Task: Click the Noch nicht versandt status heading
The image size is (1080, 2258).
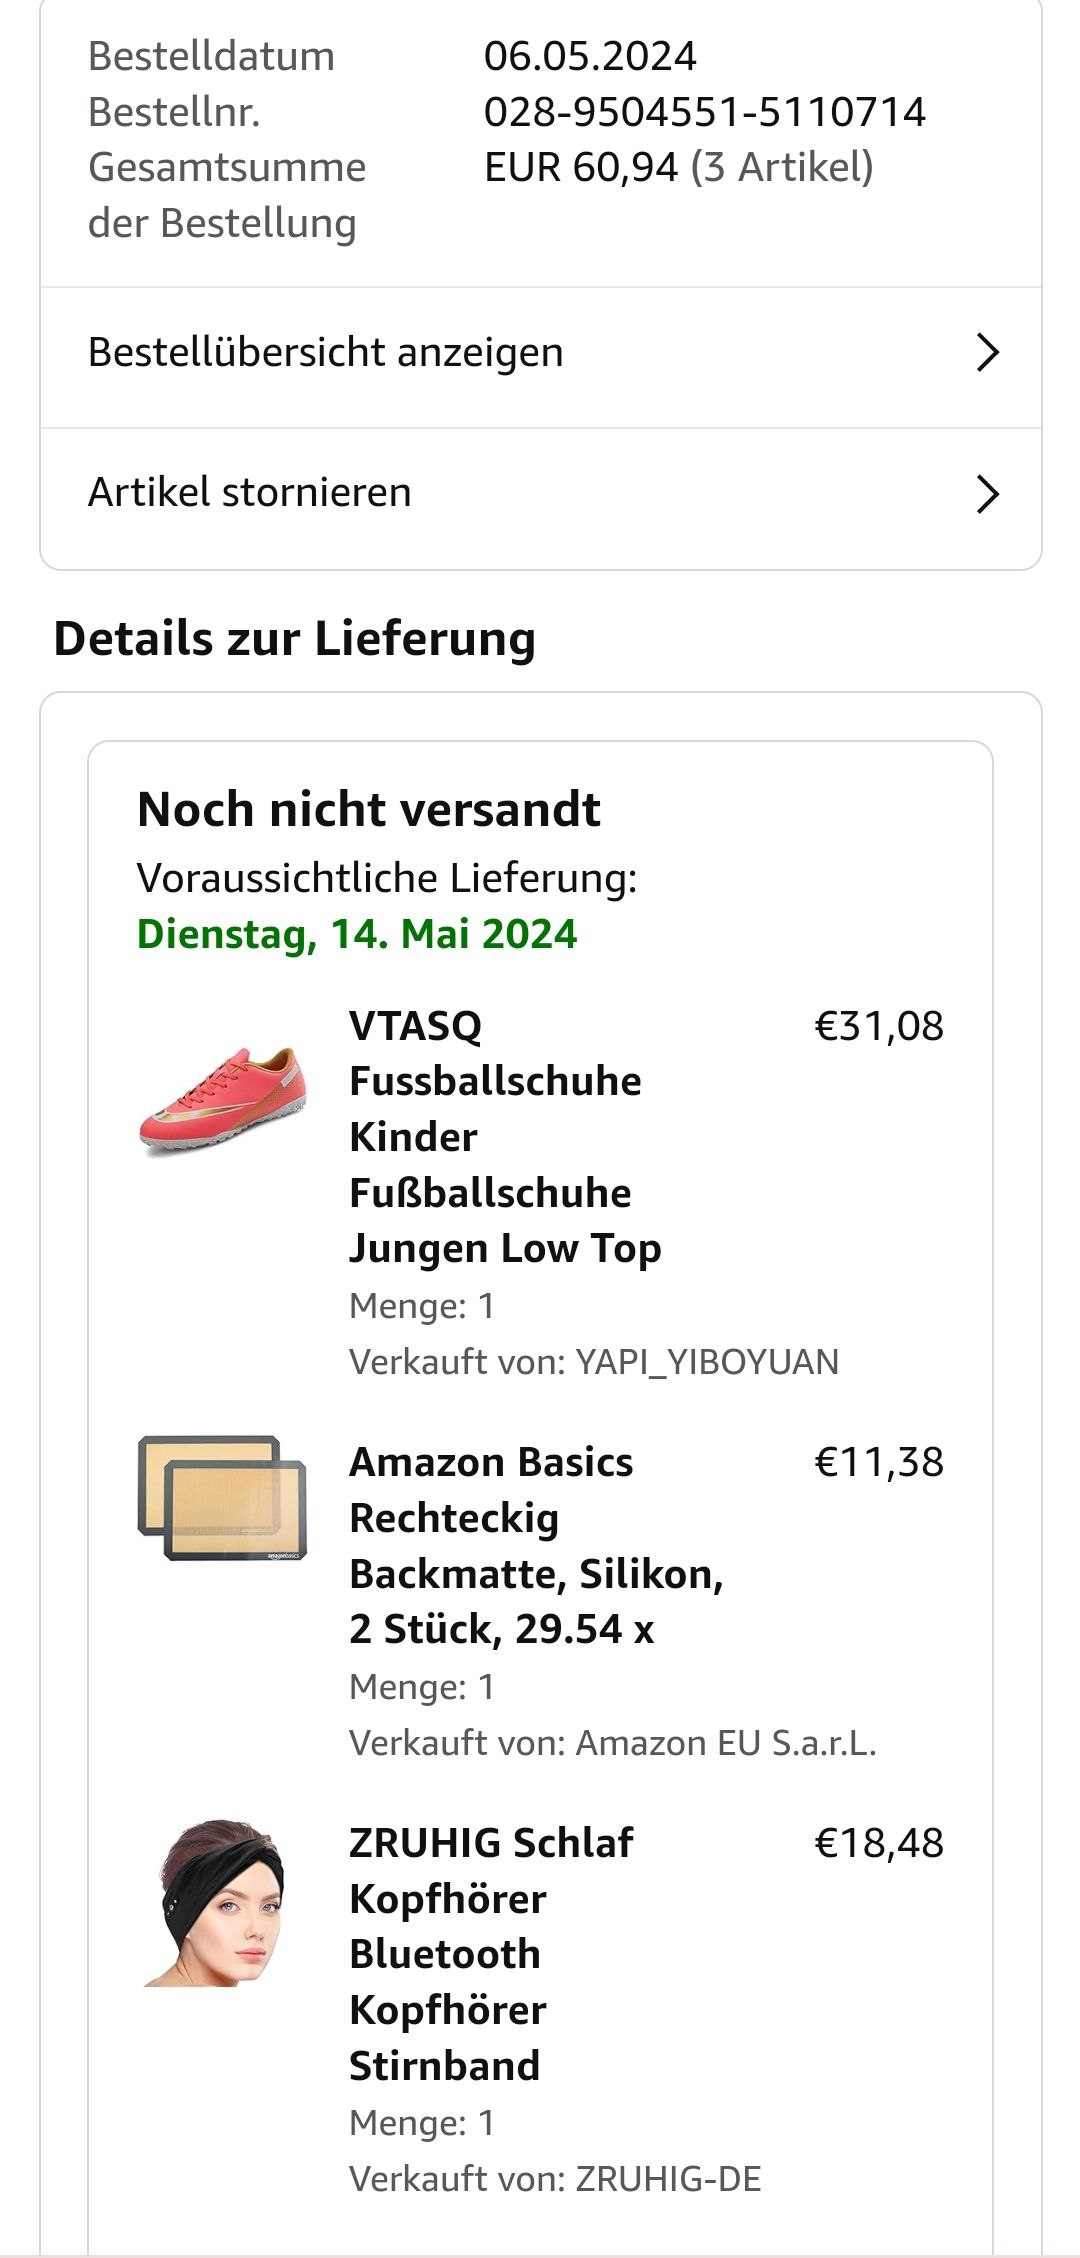Action: [368, 810]
